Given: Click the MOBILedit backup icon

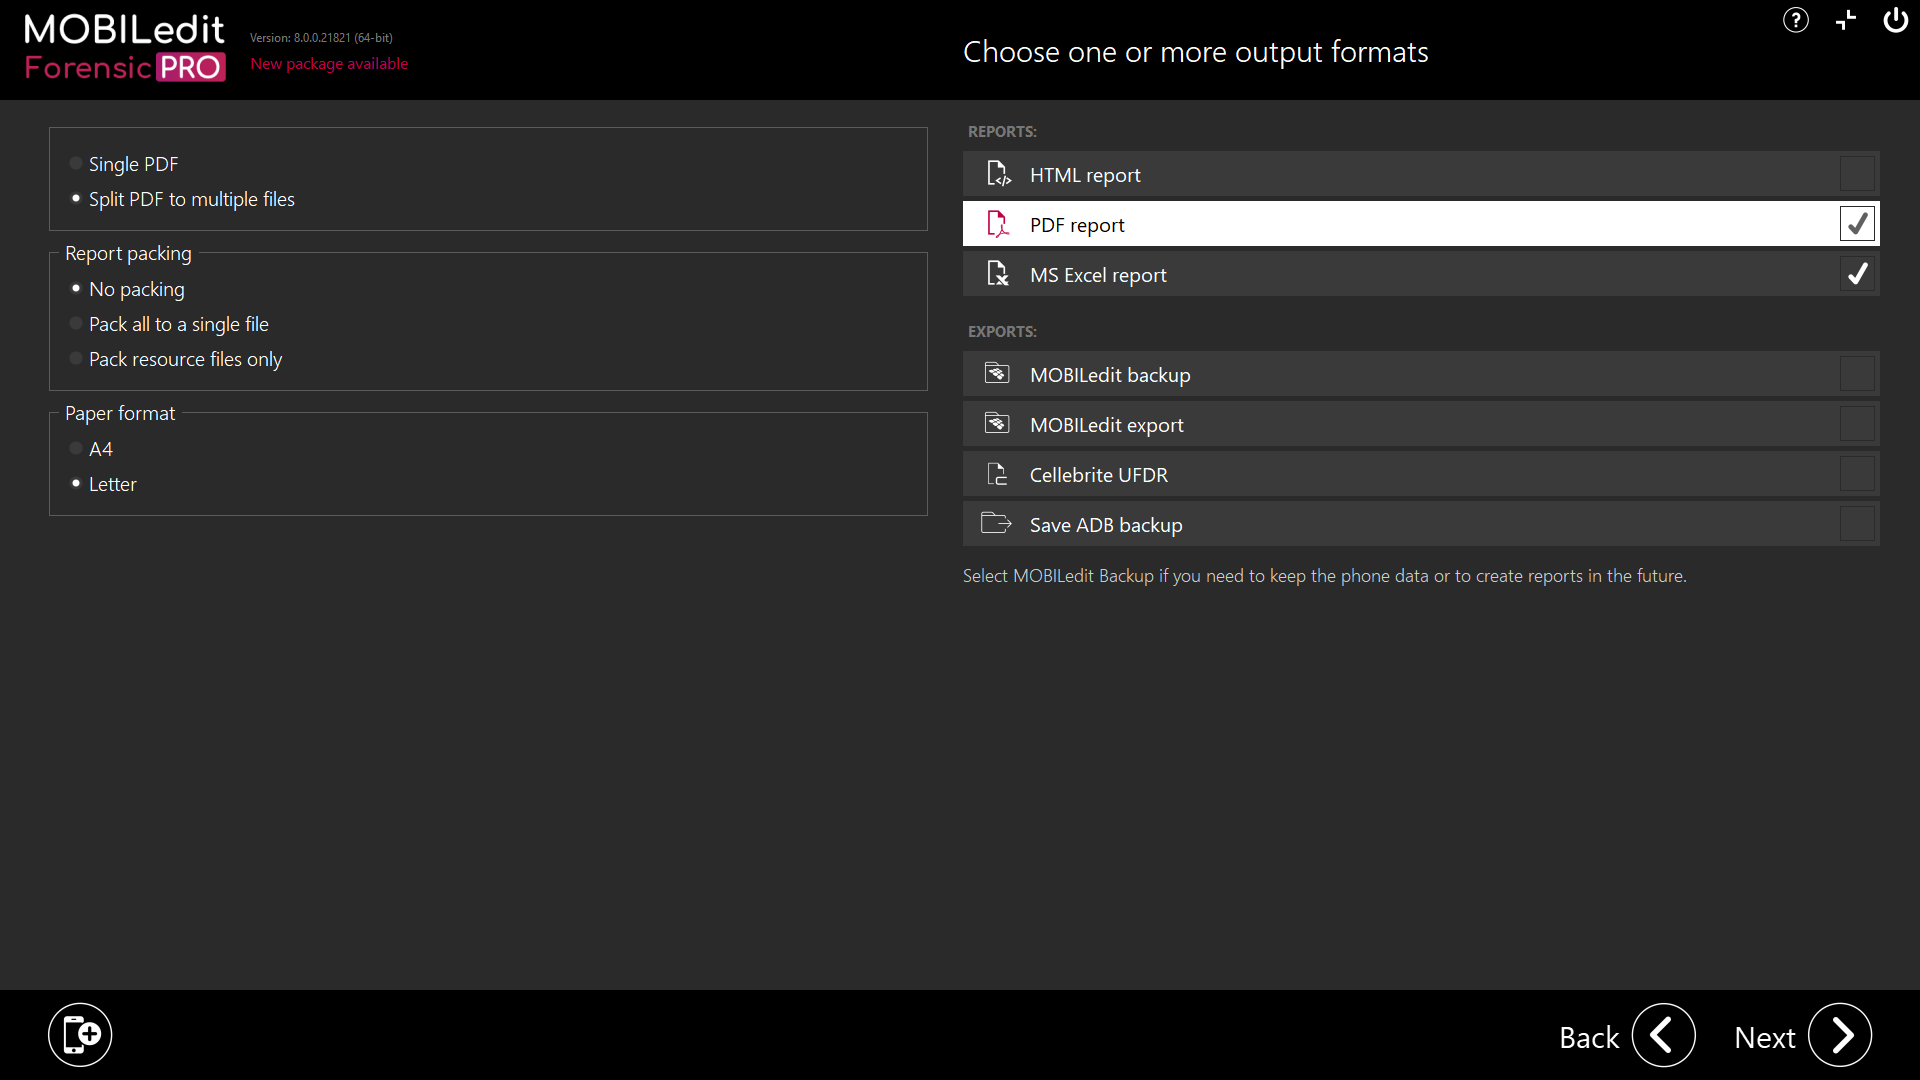Looking at the screenshot, I should [x=997, y=374].
